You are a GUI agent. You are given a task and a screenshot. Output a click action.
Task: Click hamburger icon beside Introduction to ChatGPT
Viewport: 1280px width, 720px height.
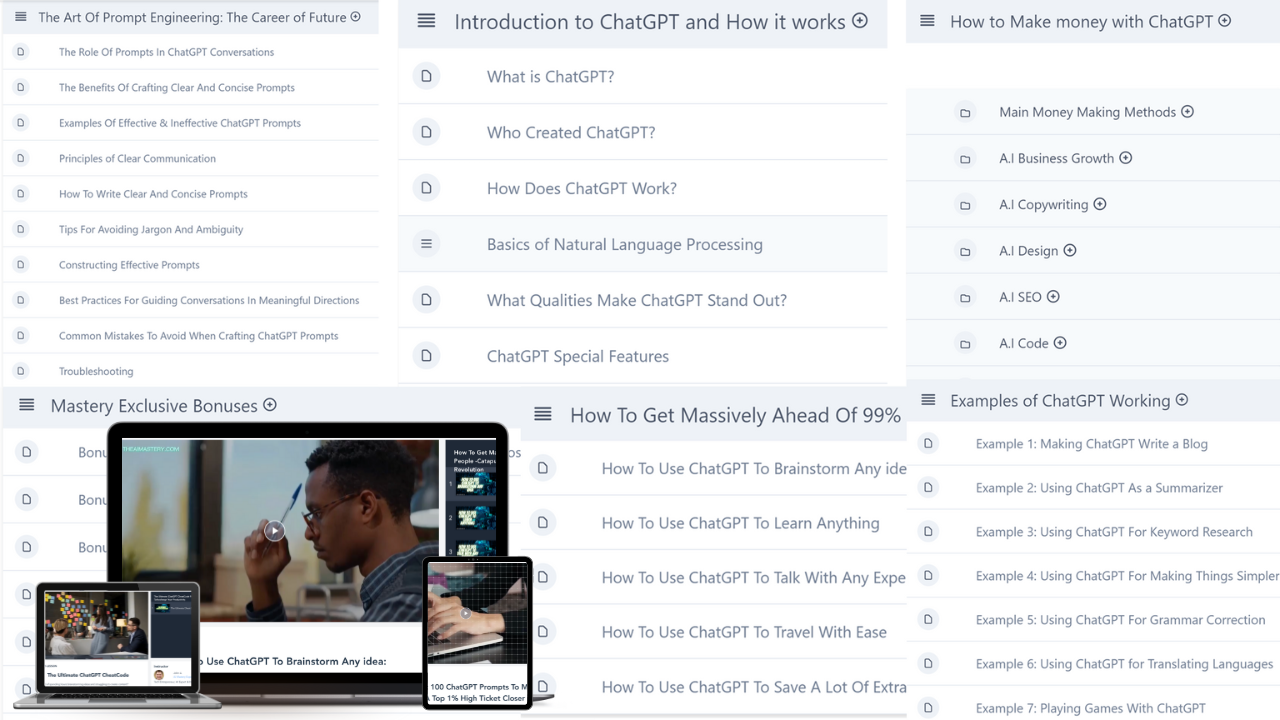click(426, 21)
